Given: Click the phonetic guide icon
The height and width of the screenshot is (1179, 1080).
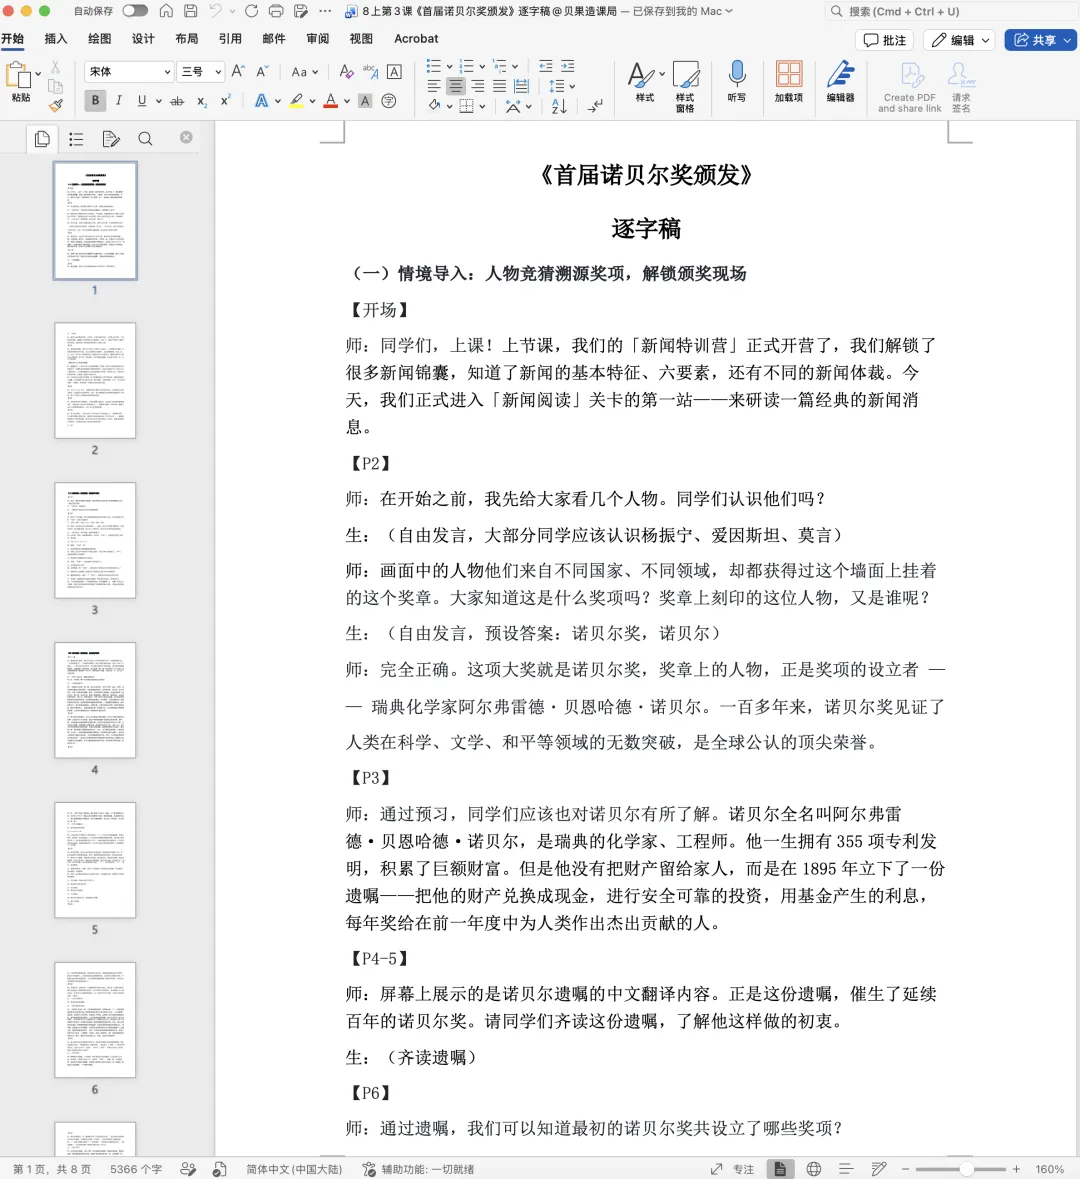Looking at the screenshot, I should pos(370,71).
